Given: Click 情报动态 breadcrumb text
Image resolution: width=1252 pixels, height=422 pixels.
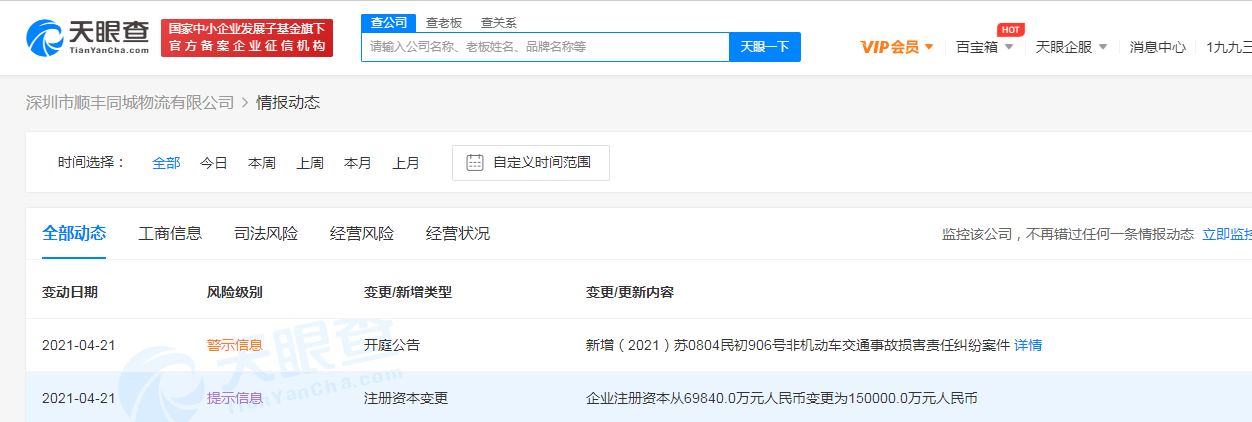Looking at the screenshot, I should pyautogui.click(x=288, y=102).
